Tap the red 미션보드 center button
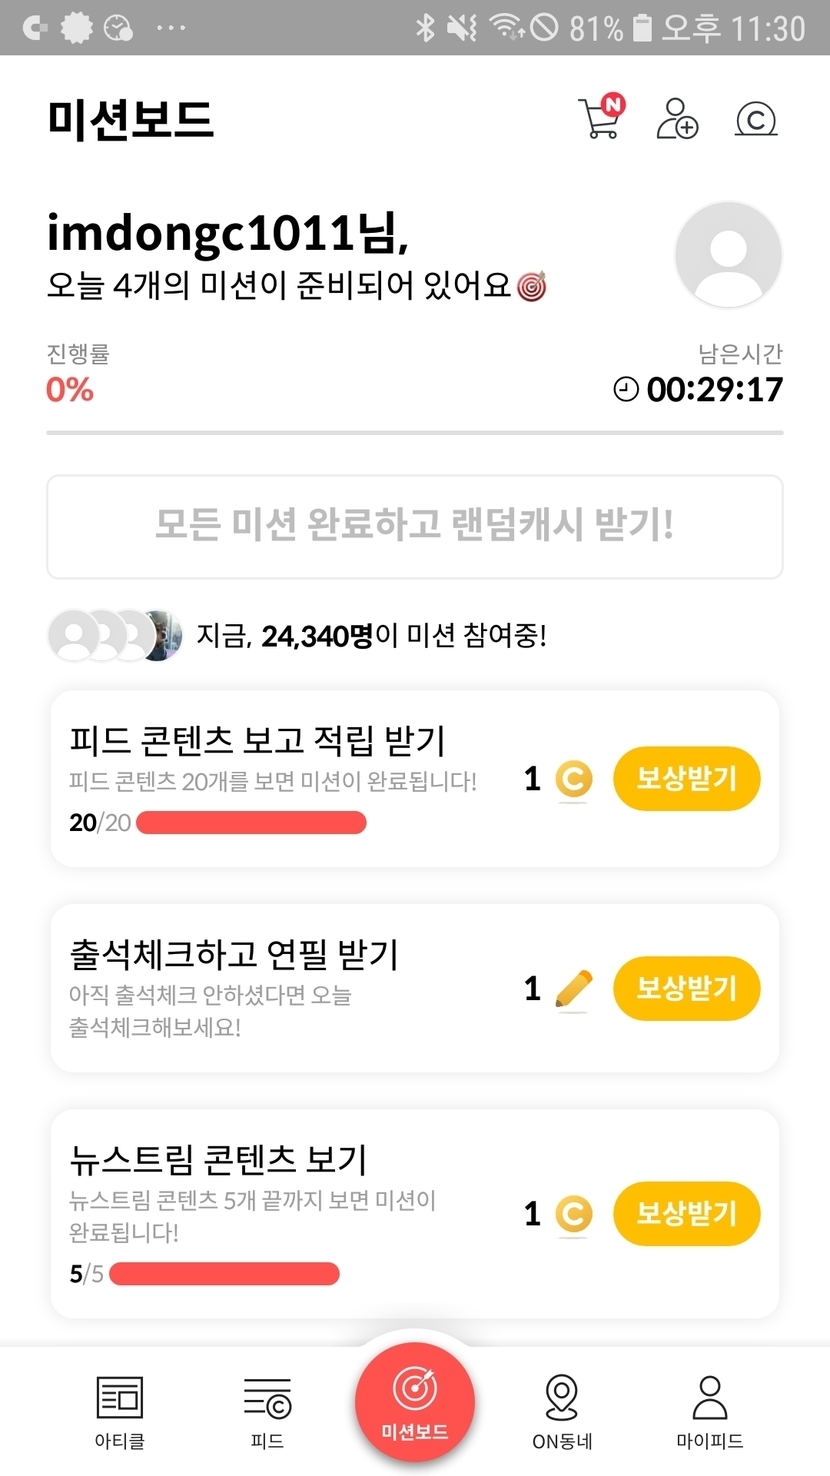This screenshot has height=1476, width=830. tap(414, 1402)
